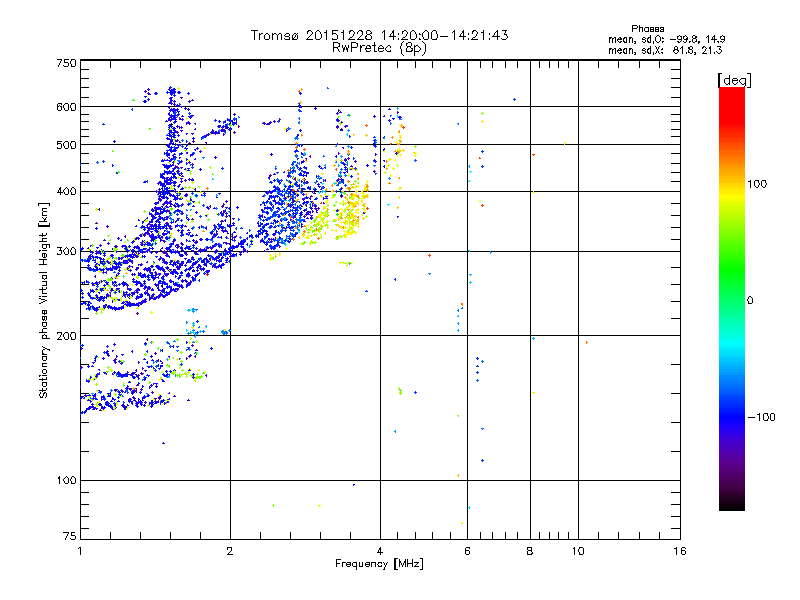The height and width of the screenshot is (600, 800).
Task: Click the x-axis '16' tick label
Action: pyautogui.click(x=680, y=551)
